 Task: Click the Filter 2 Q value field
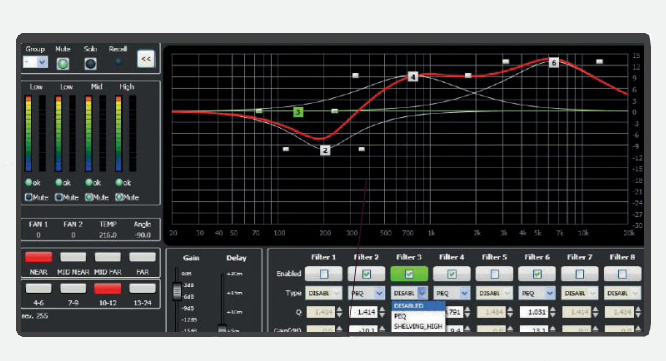pos(364,312)
